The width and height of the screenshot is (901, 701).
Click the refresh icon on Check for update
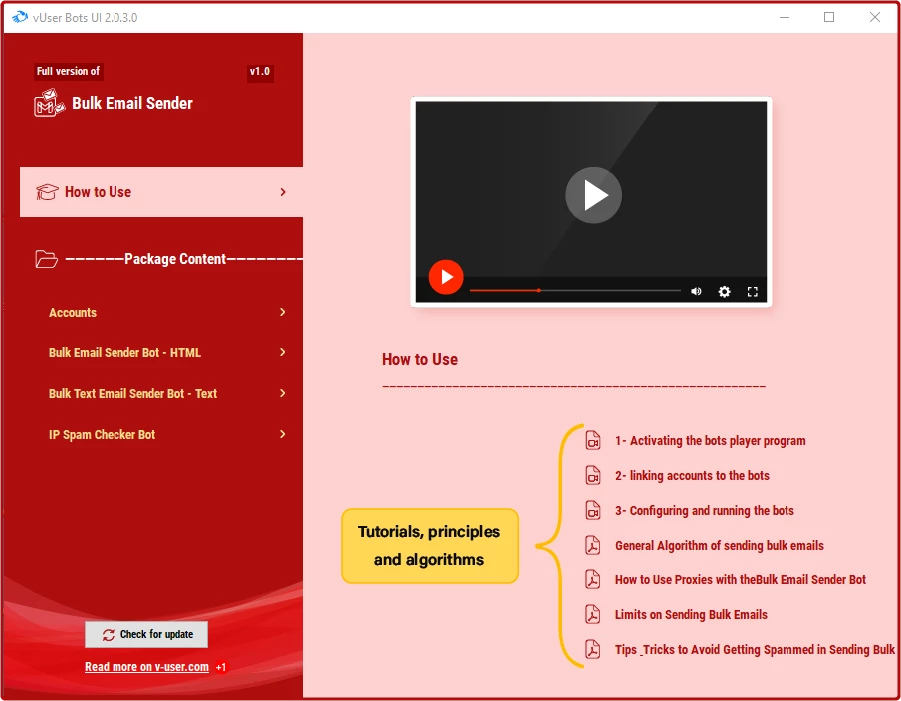pyautogui.click(x=109, y=635)
